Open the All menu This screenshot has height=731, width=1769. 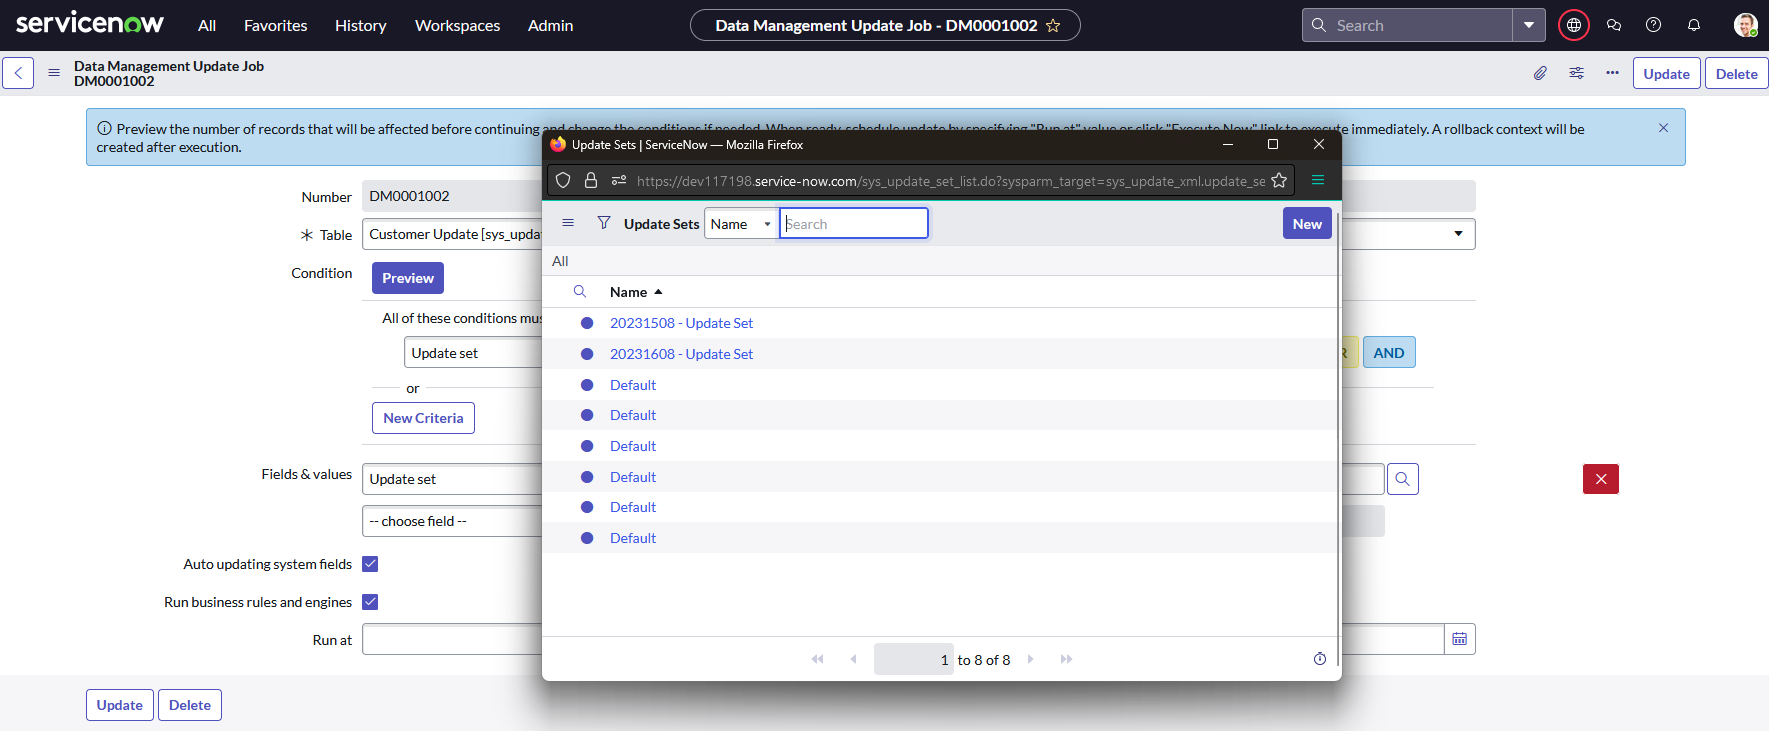pos(207,25)
